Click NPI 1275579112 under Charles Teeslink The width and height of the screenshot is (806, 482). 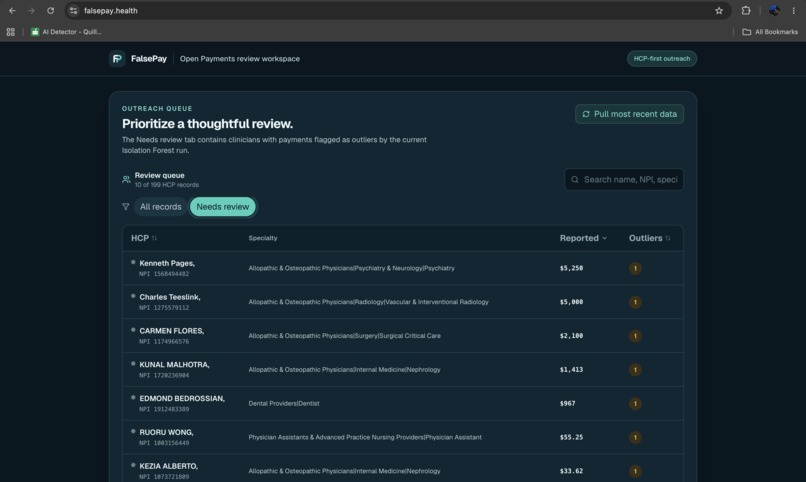164,308
